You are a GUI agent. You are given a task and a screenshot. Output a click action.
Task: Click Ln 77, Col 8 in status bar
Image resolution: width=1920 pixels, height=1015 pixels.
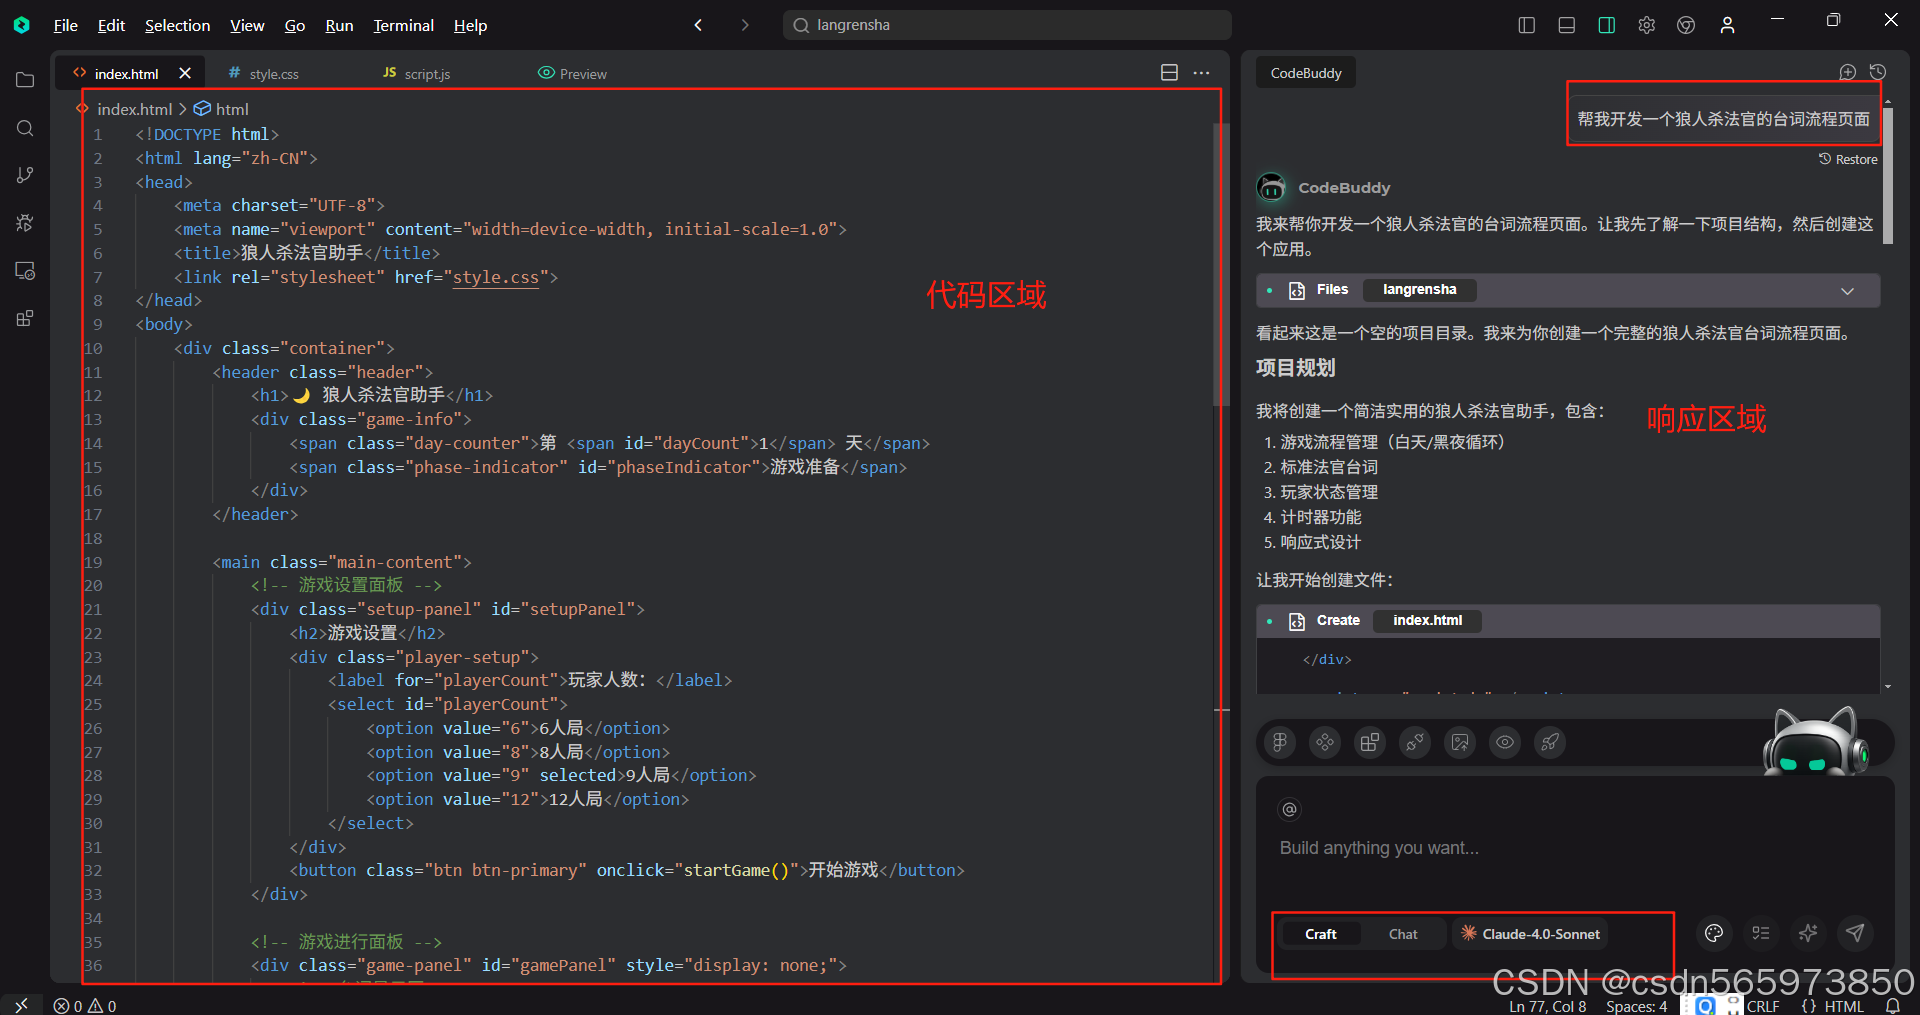pyautogui.click(x=1547, y=1006)
